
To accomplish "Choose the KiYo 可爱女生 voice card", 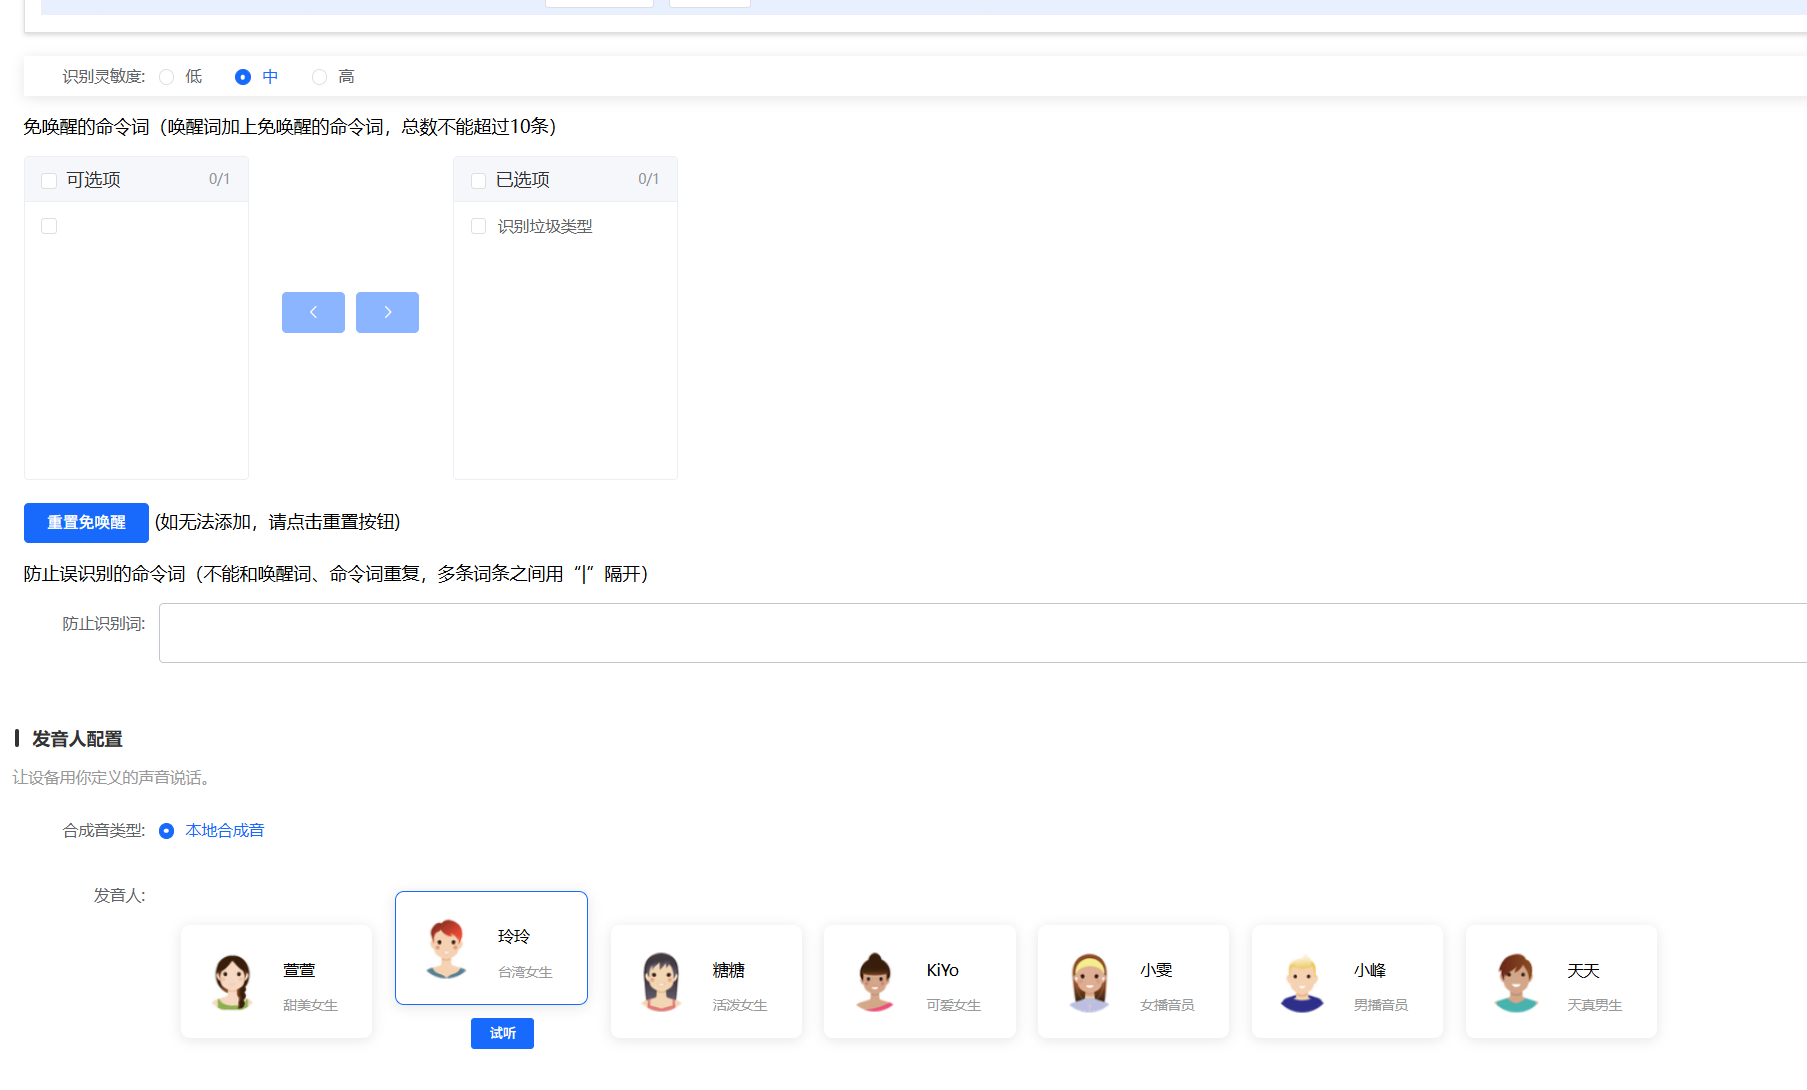I will [x=920, y=981].
